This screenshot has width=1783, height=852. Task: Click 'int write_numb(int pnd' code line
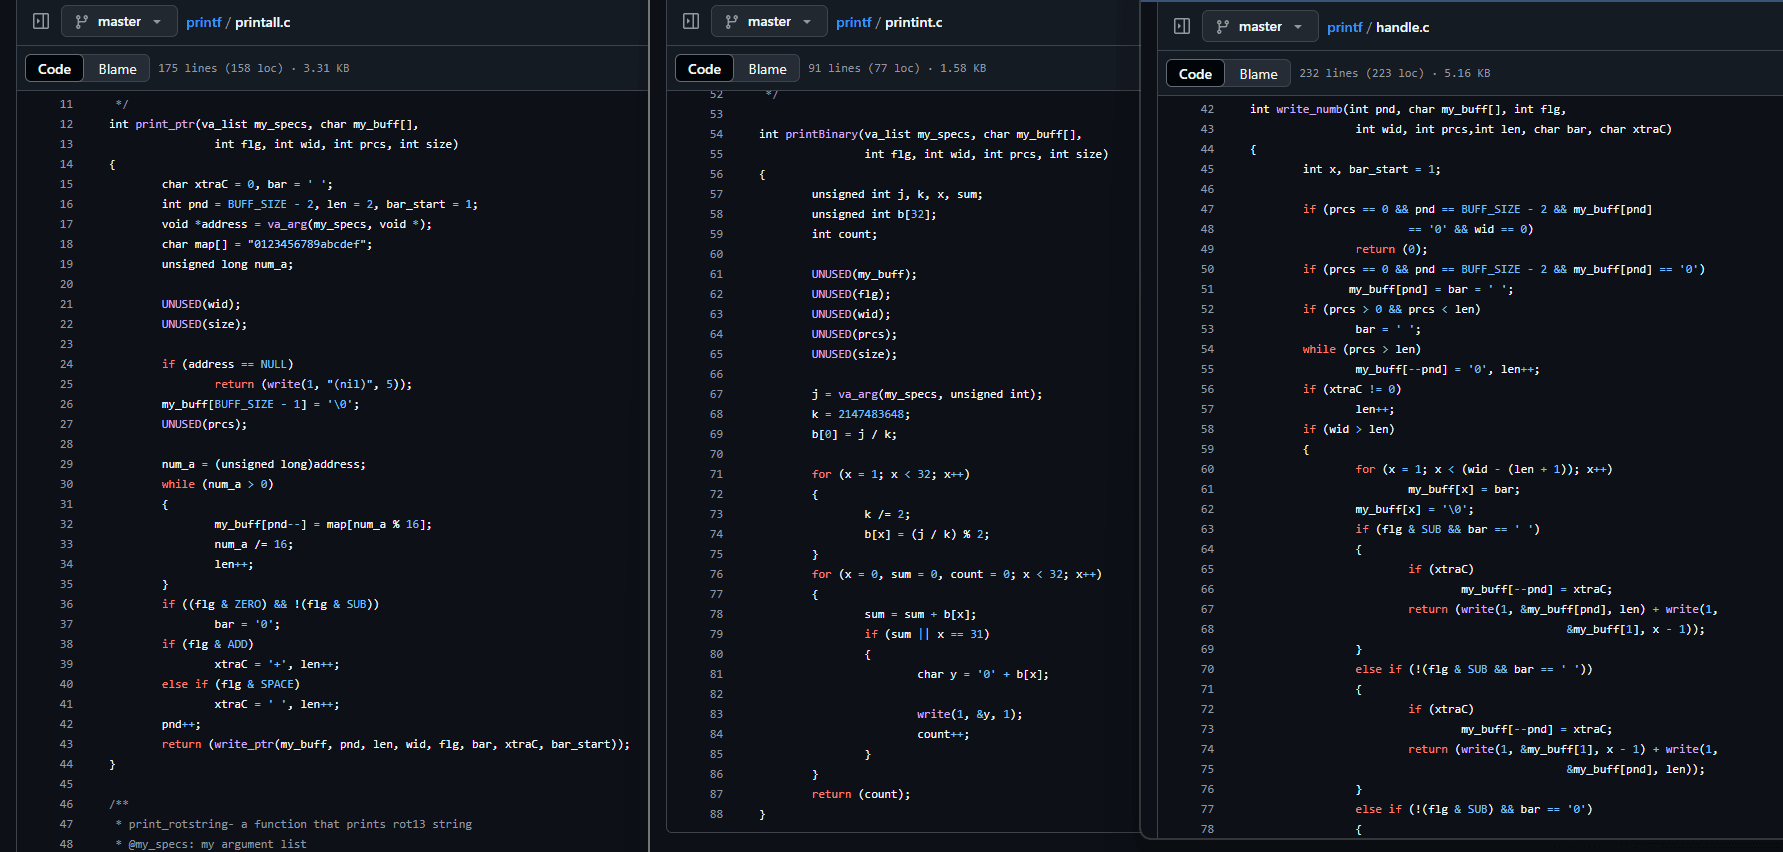[x=1408, y=109]
